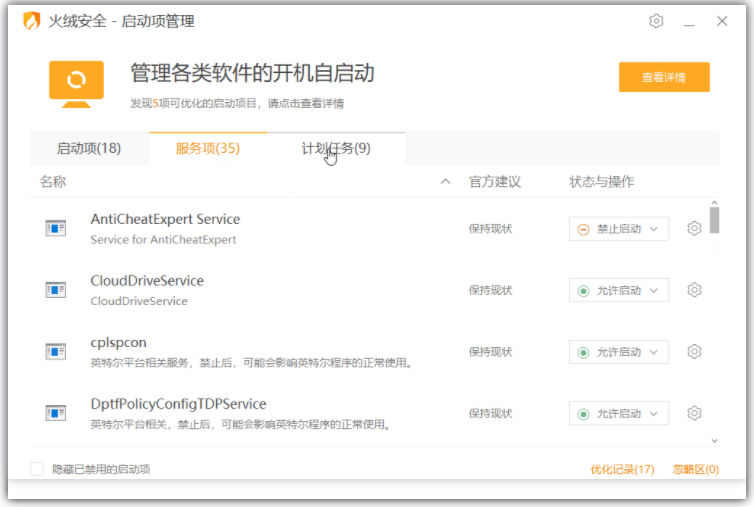
Task: Click scrollbar up arrow
Action: click(x=715, y=203)
